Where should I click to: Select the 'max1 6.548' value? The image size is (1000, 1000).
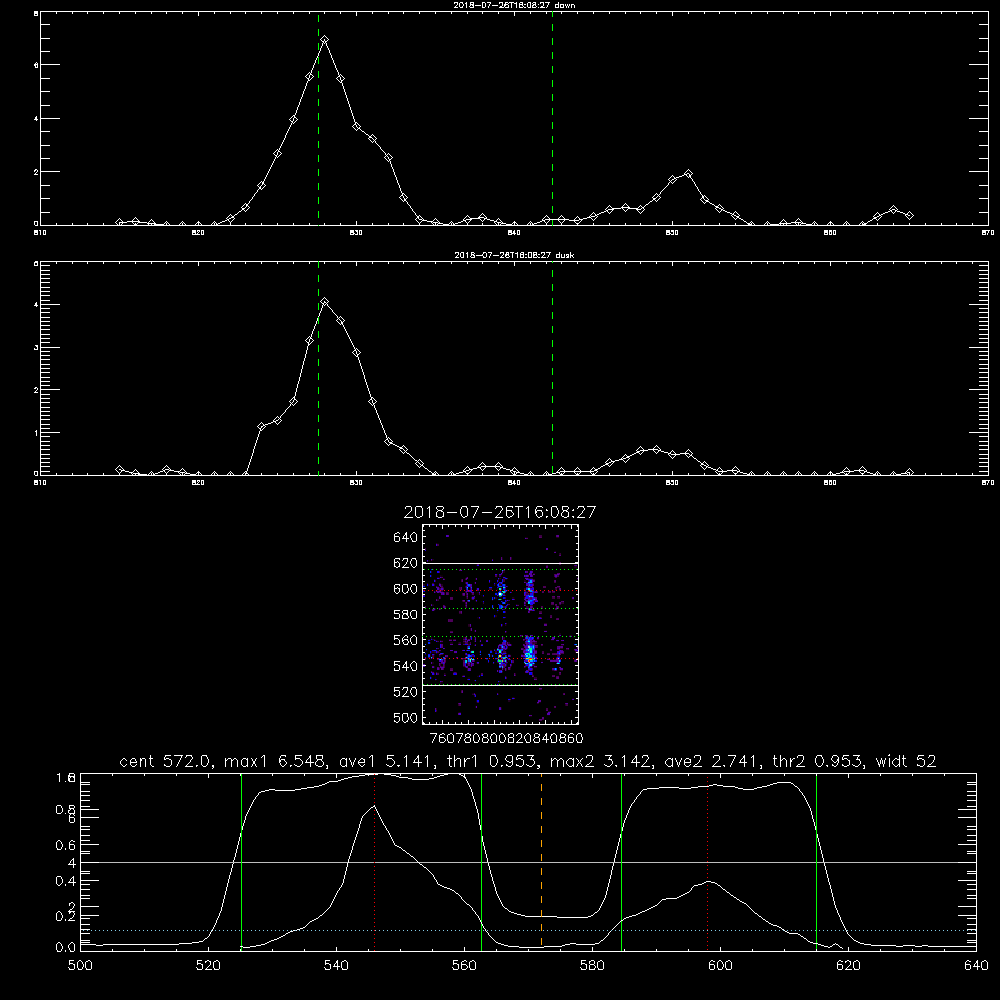[x=276, y=761]
